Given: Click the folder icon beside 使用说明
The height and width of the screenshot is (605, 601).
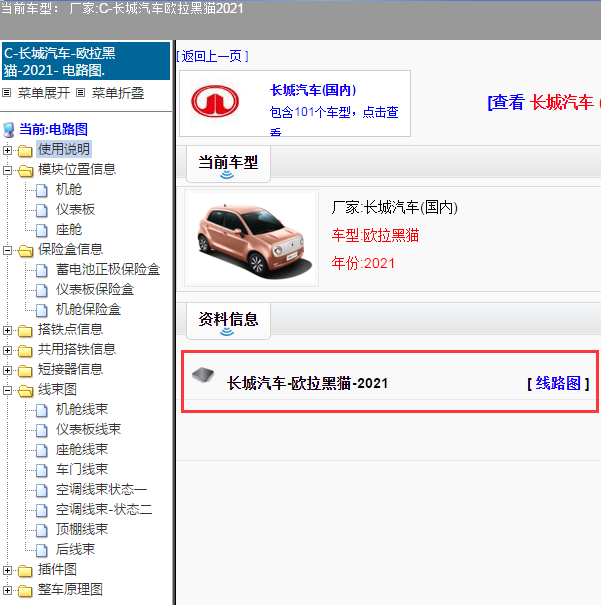Looking at the screenshot, I should (x=25, y=150).
